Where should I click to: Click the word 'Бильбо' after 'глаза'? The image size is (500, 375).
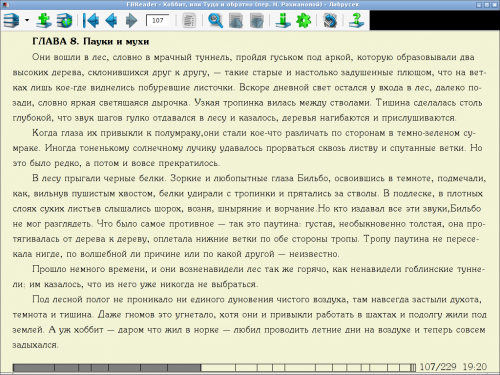(x=313, y=178)
